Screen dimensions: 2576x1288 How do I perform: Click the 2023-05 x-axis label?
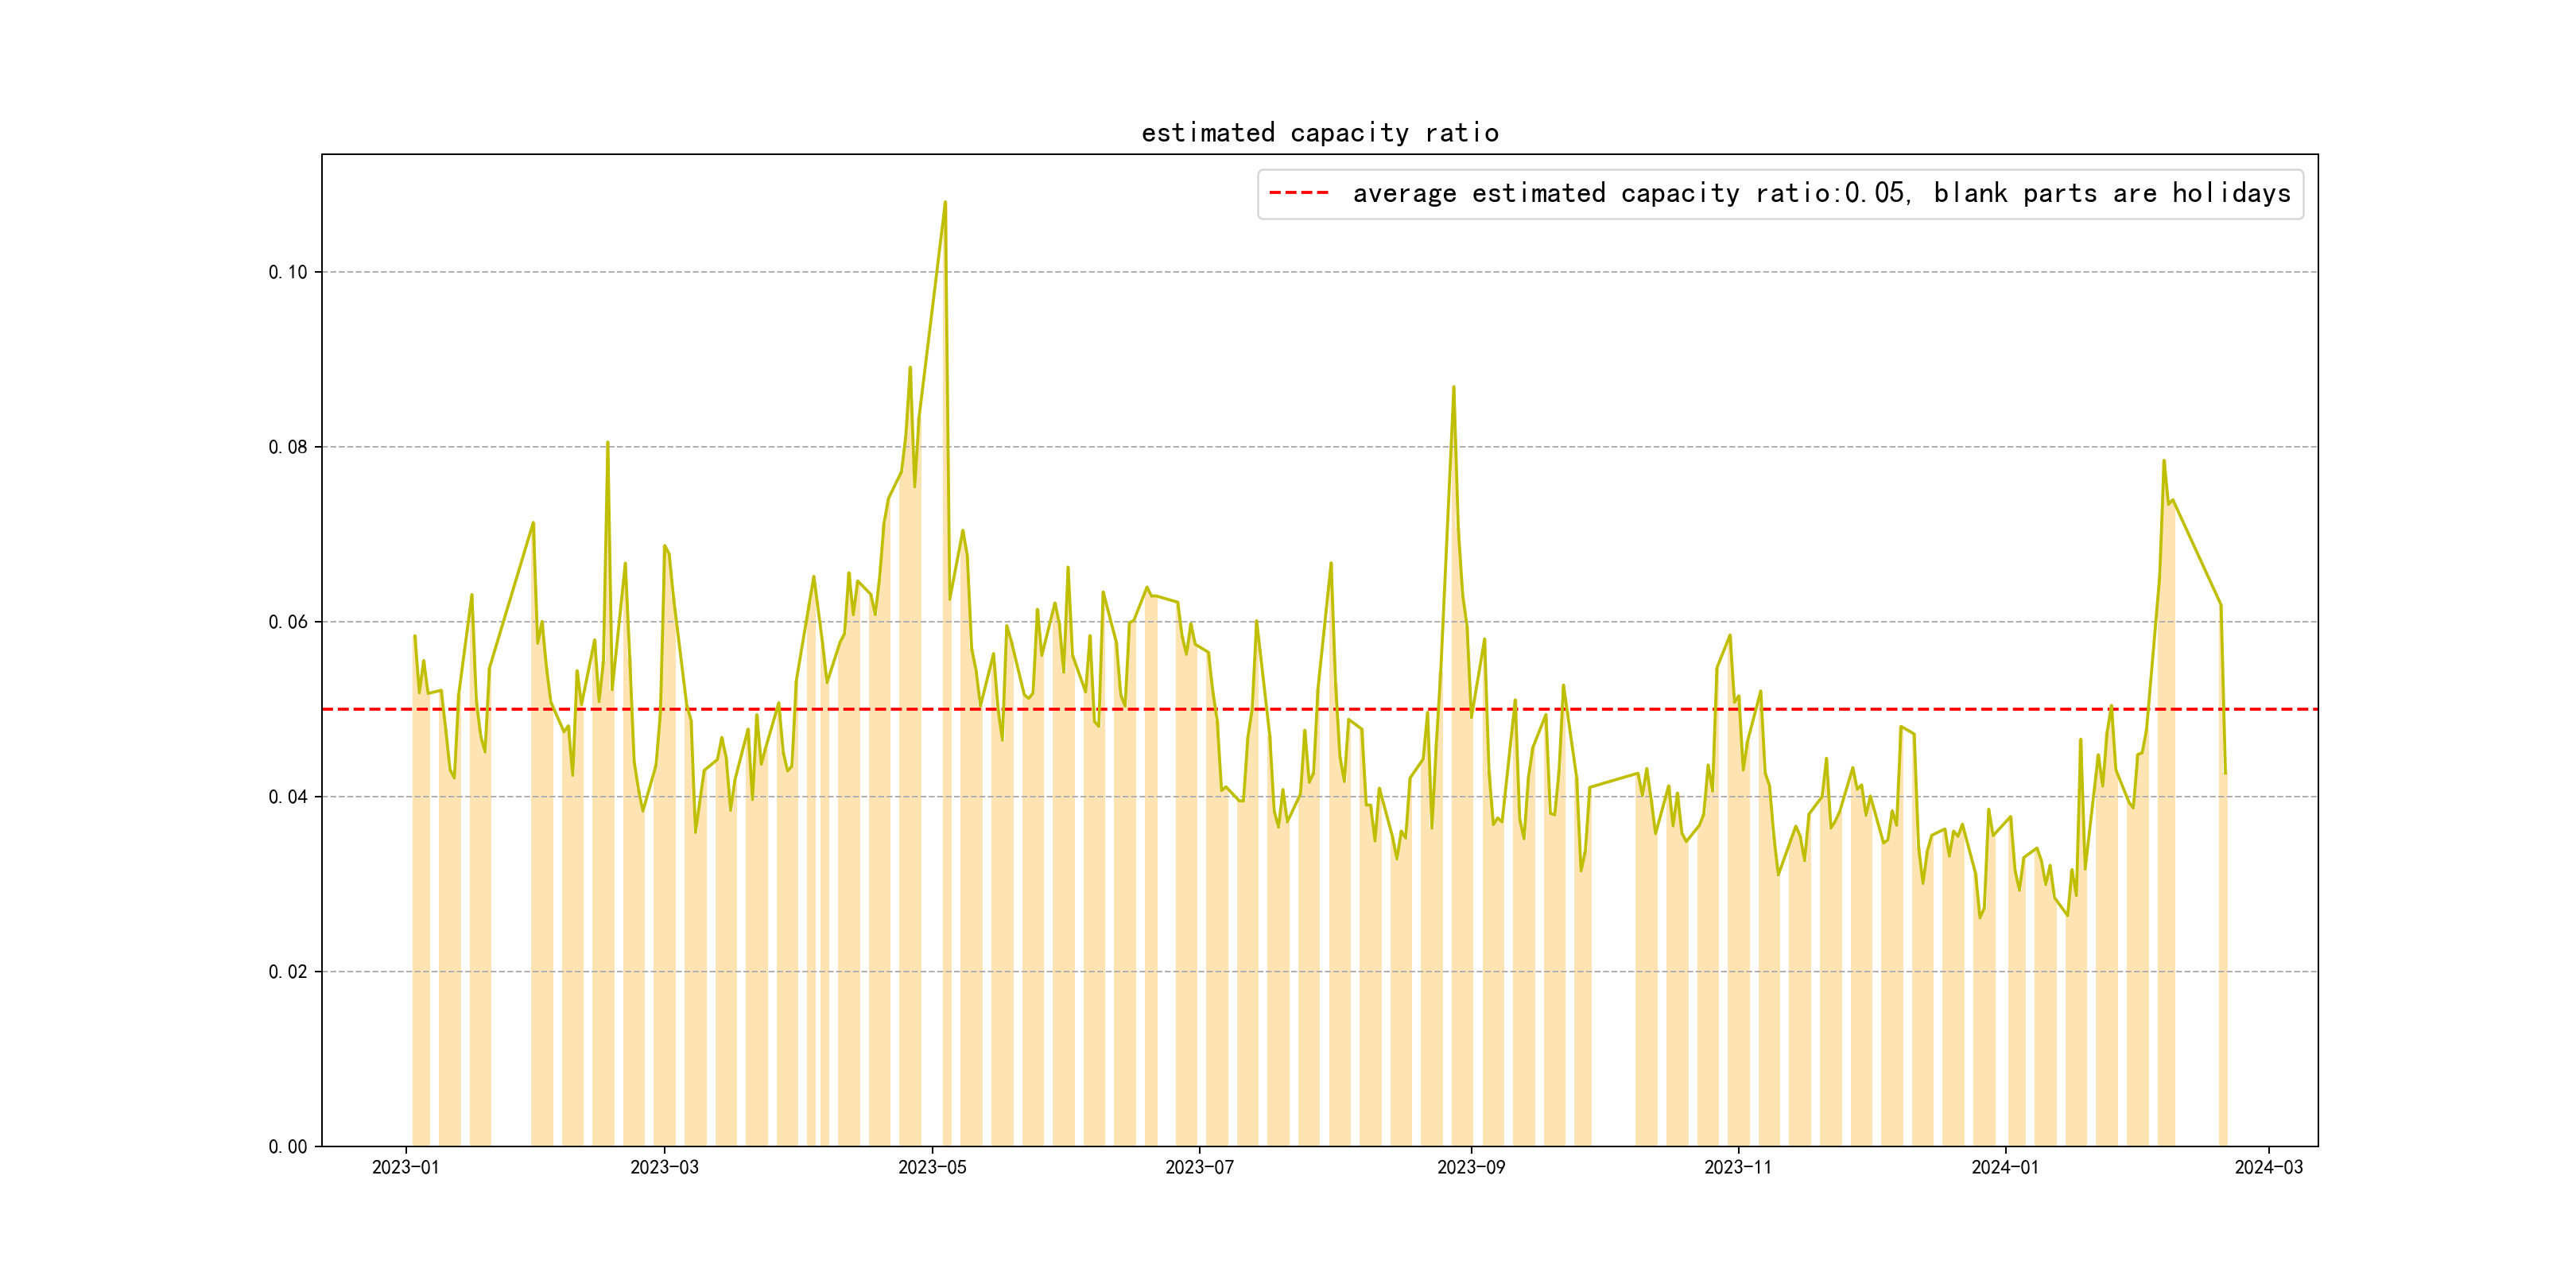[x=932, y=1167]
